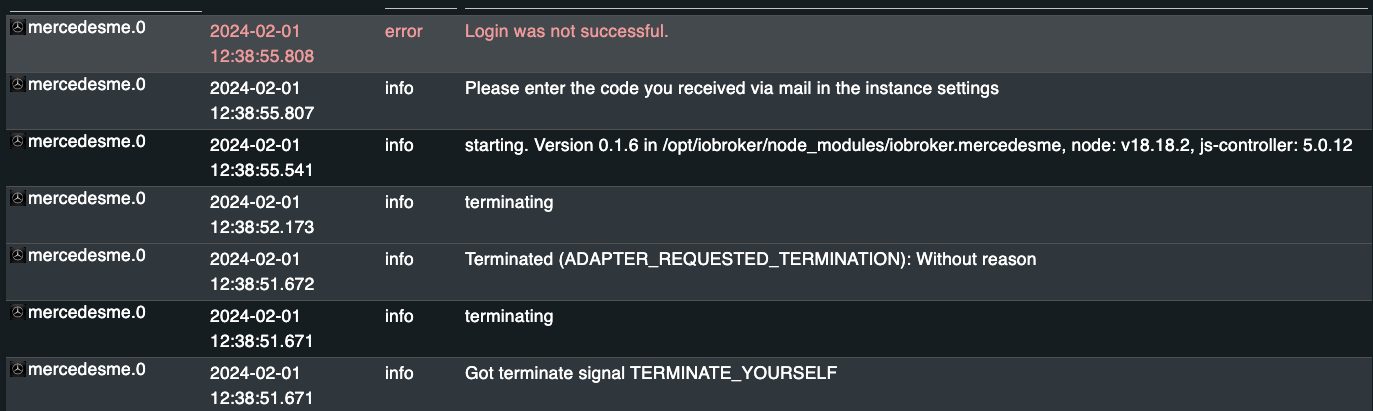This screenshot has height=411, width=1373.
Task: Select the 'mercedesme.0' source name in the error row
Action: tap(86, 28)
